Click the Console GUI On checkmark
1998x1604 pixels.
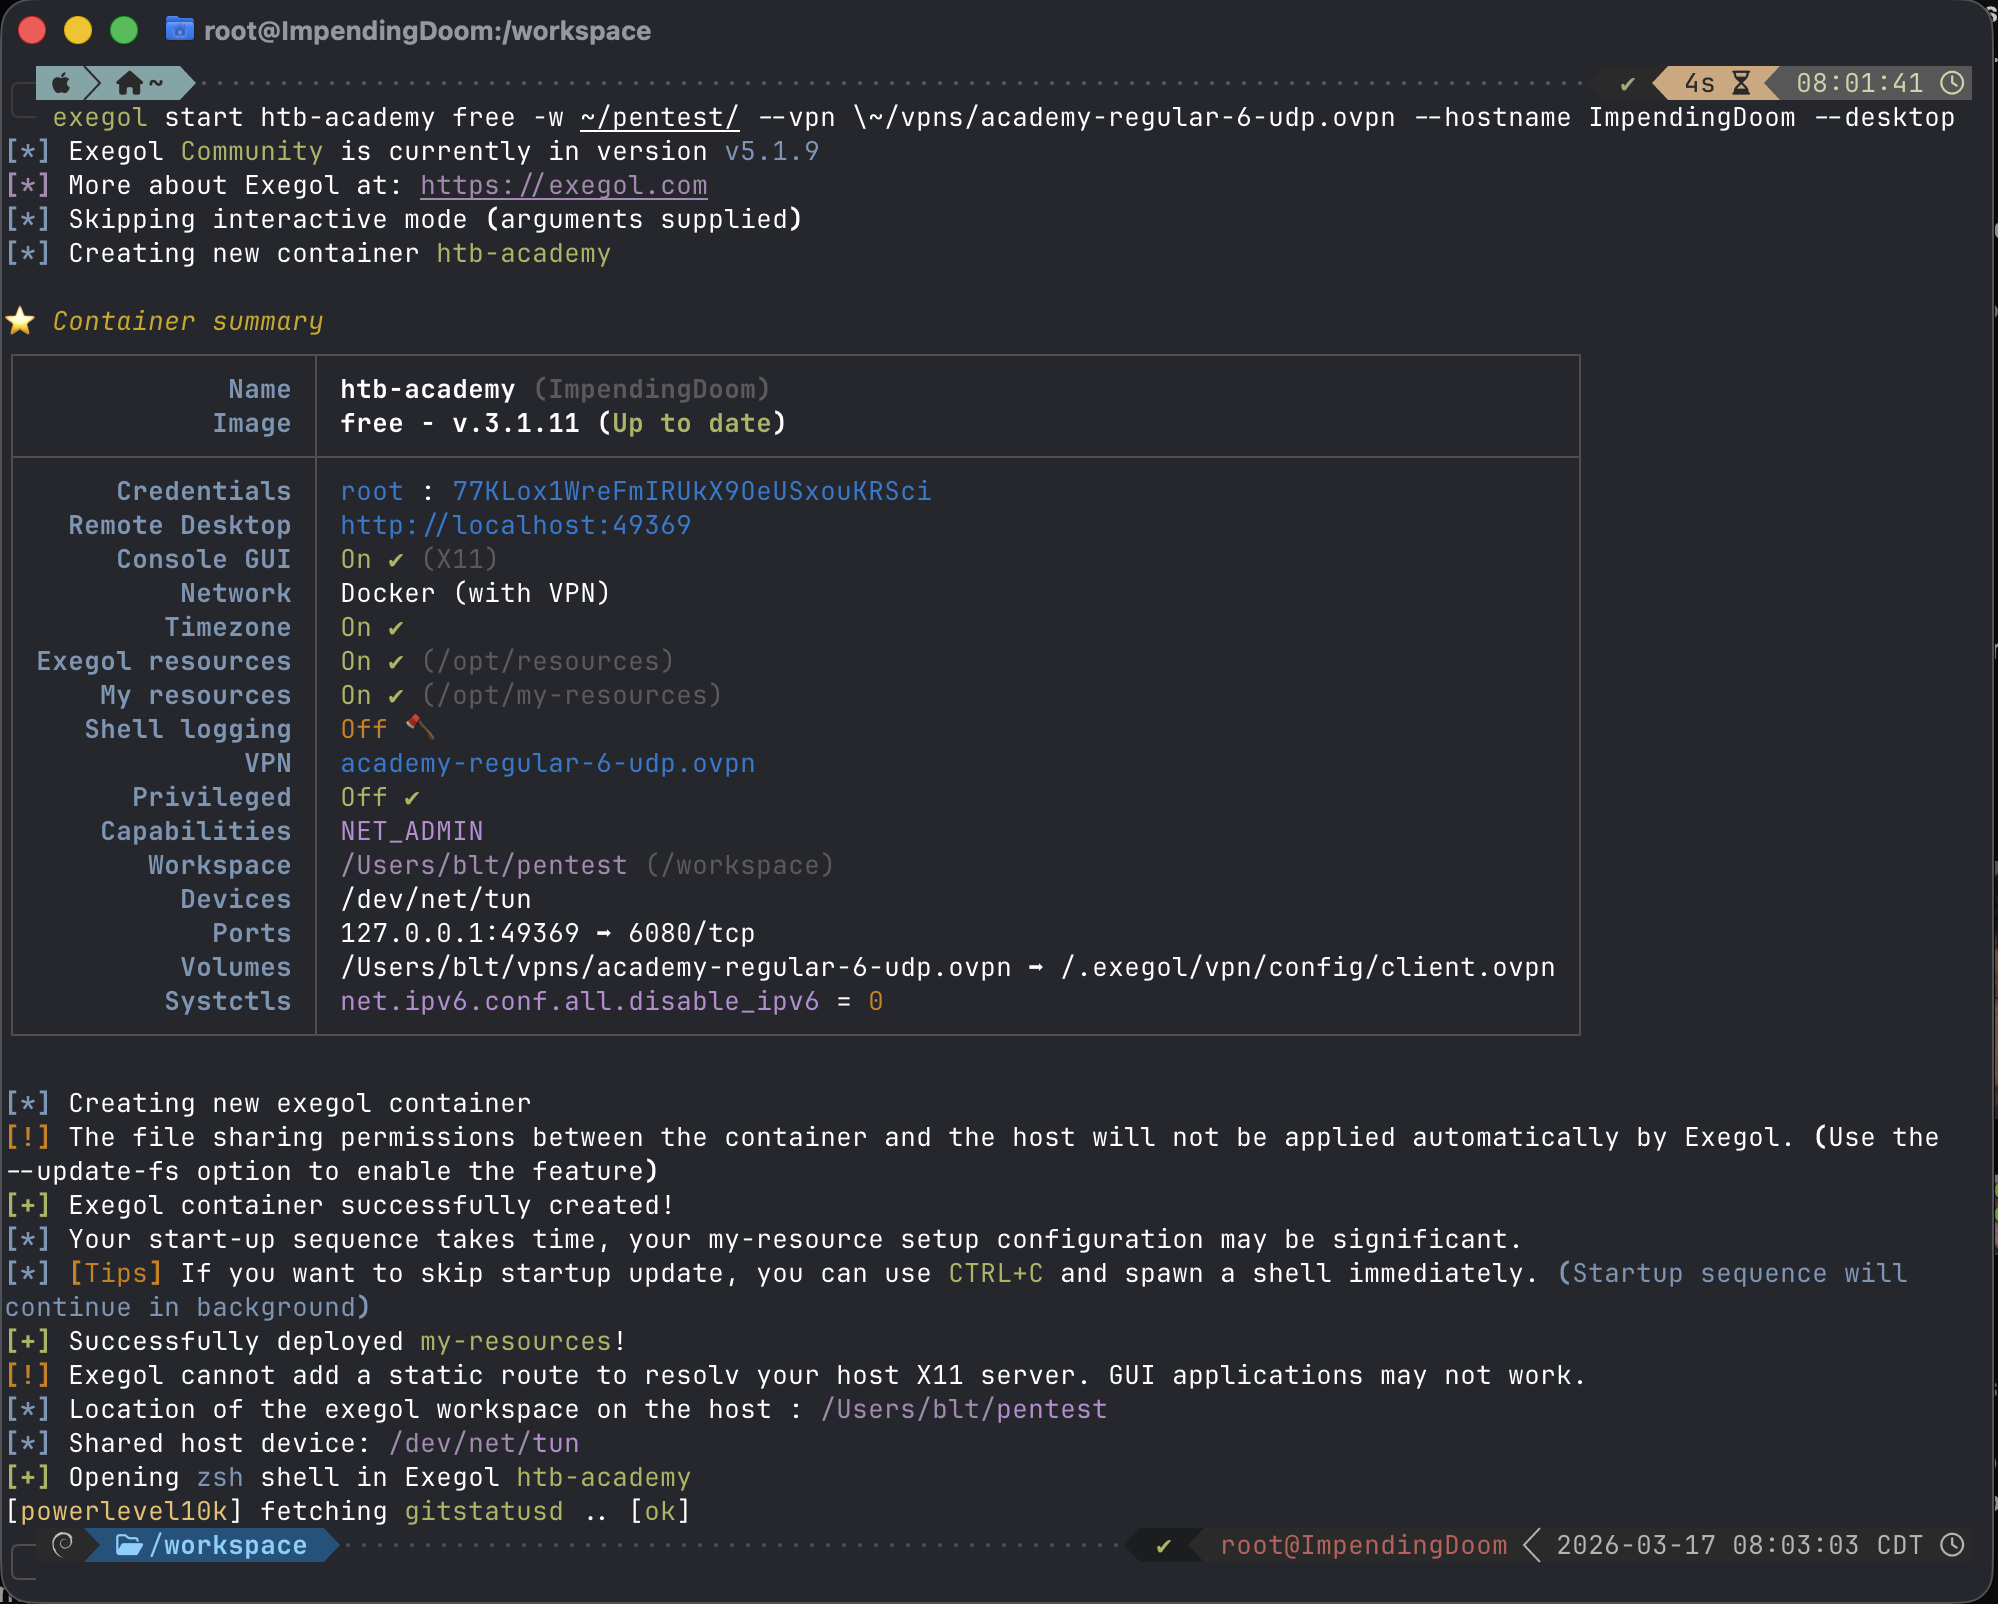(x=396, y=560)
